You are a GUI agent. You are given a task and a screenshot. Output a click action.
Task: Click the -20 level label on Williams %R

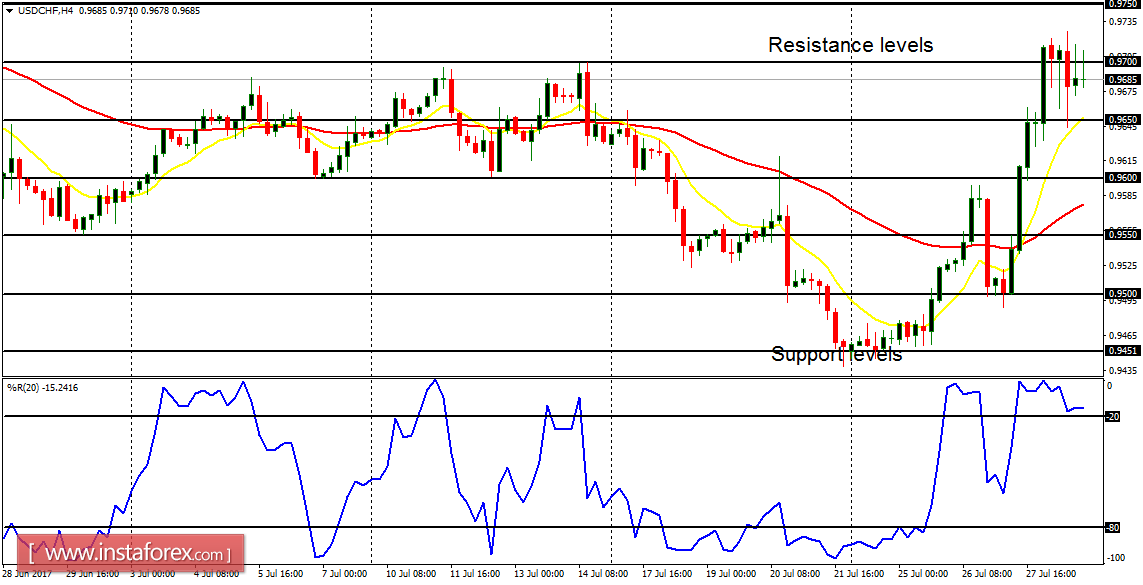pyautogui.click(x=1112, y=417)
